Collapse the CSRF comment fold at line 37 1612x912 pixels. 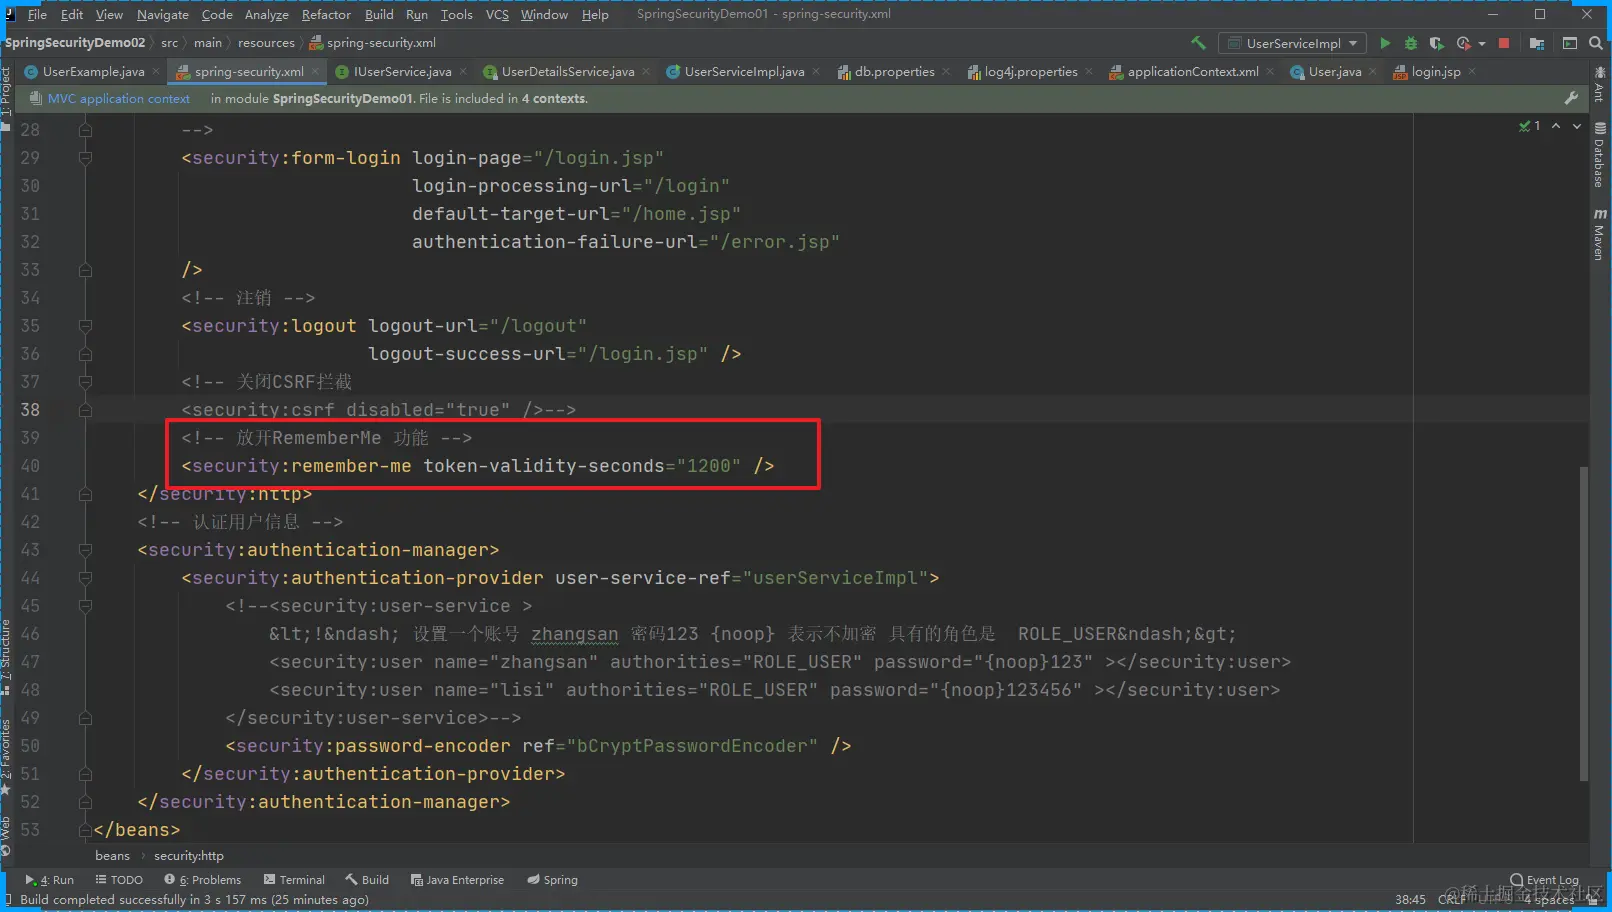click(85, 382)
